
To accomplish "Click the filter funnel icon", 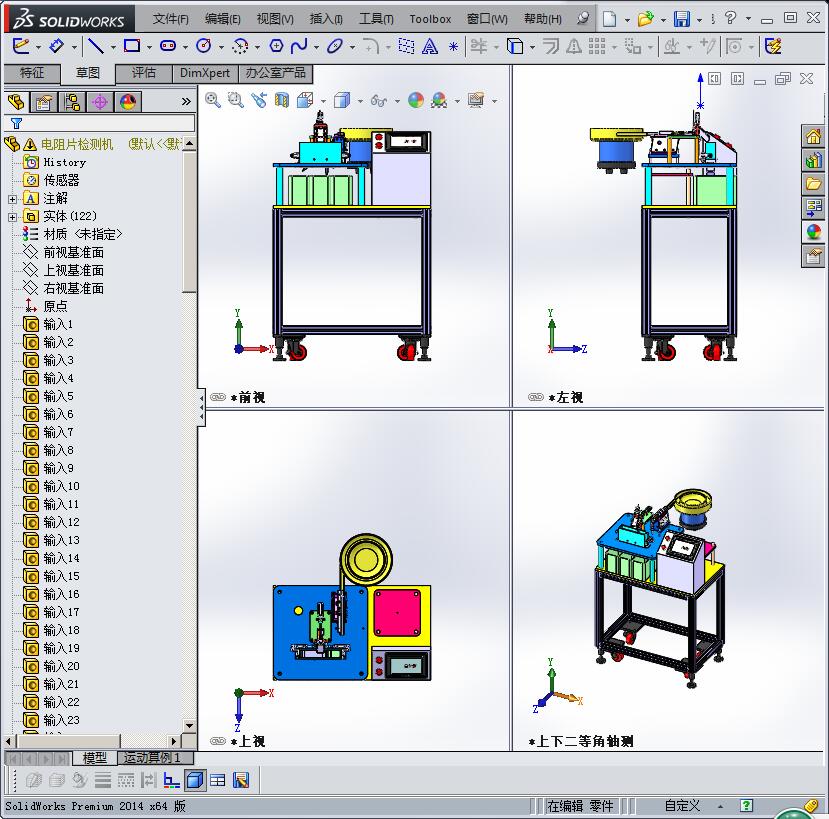I will click(x=16, y=124).
